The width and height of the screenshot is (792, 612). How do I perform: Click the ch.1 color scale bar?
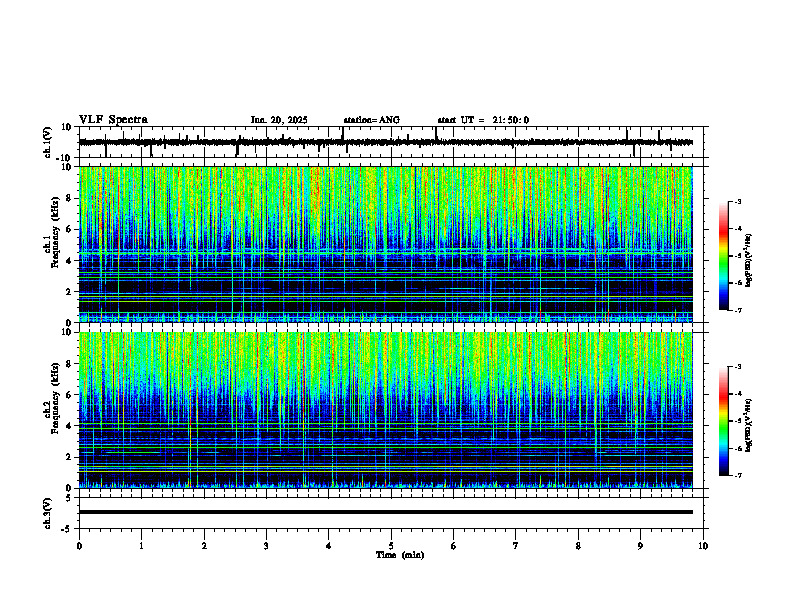(x=724, y=256)
